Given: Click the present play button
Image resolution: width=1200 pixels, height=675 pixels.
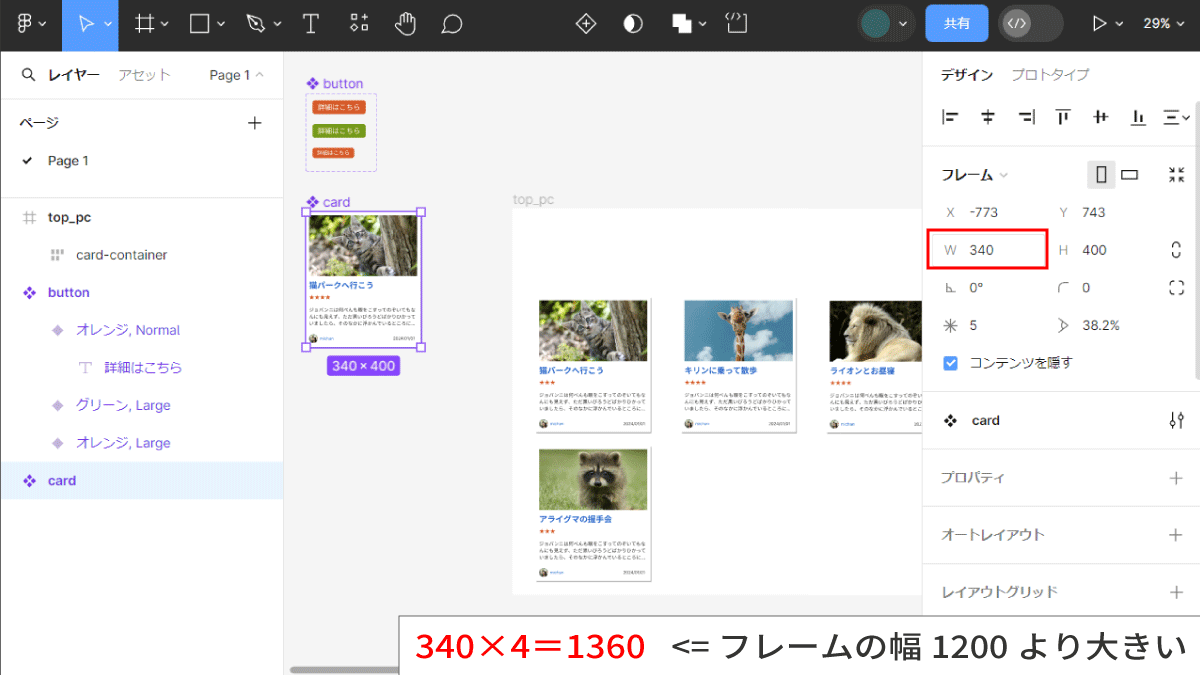Looking at the screenshot, I should (1100, 24).
